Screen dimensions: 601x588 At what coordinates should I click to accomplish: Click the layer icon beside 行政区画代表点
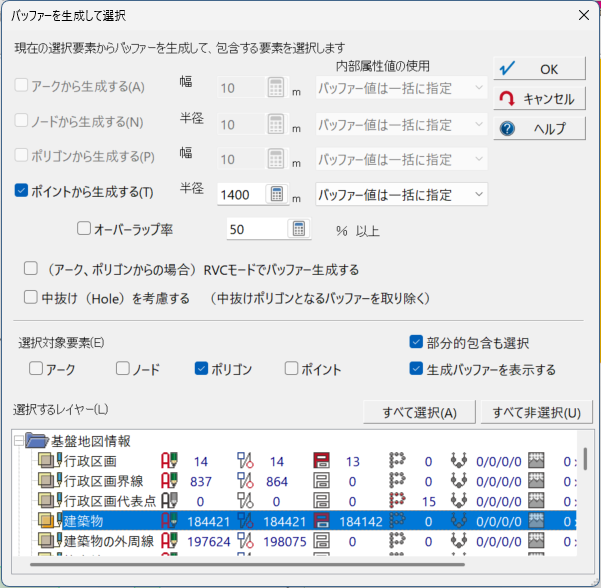(50, 501)
